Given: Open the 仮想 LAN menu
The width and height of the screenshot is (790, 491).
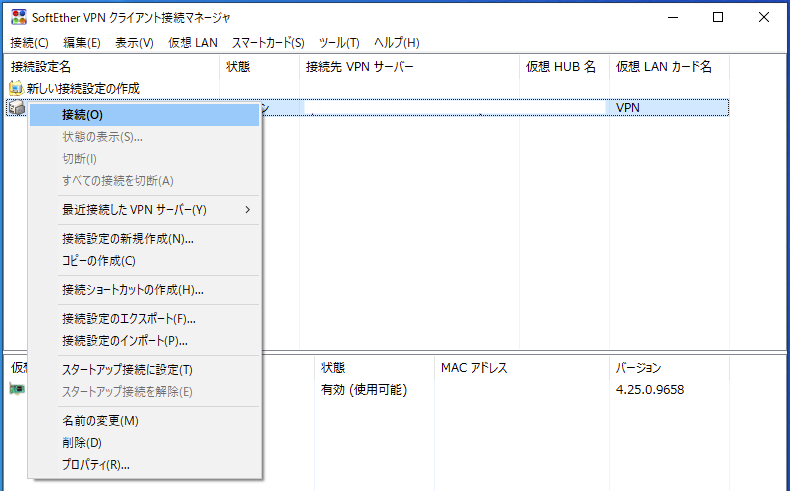Looking at the screenshot, I should pos(192,43).
